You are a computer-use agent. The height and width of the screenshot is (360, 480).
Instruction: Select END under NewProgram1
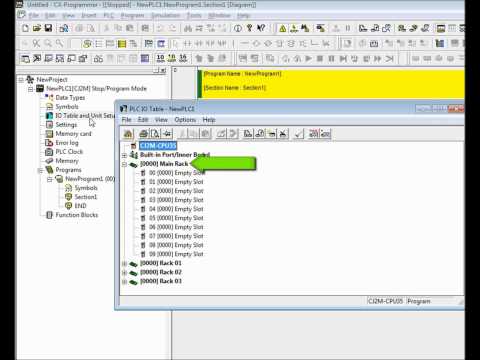(80, 206)
